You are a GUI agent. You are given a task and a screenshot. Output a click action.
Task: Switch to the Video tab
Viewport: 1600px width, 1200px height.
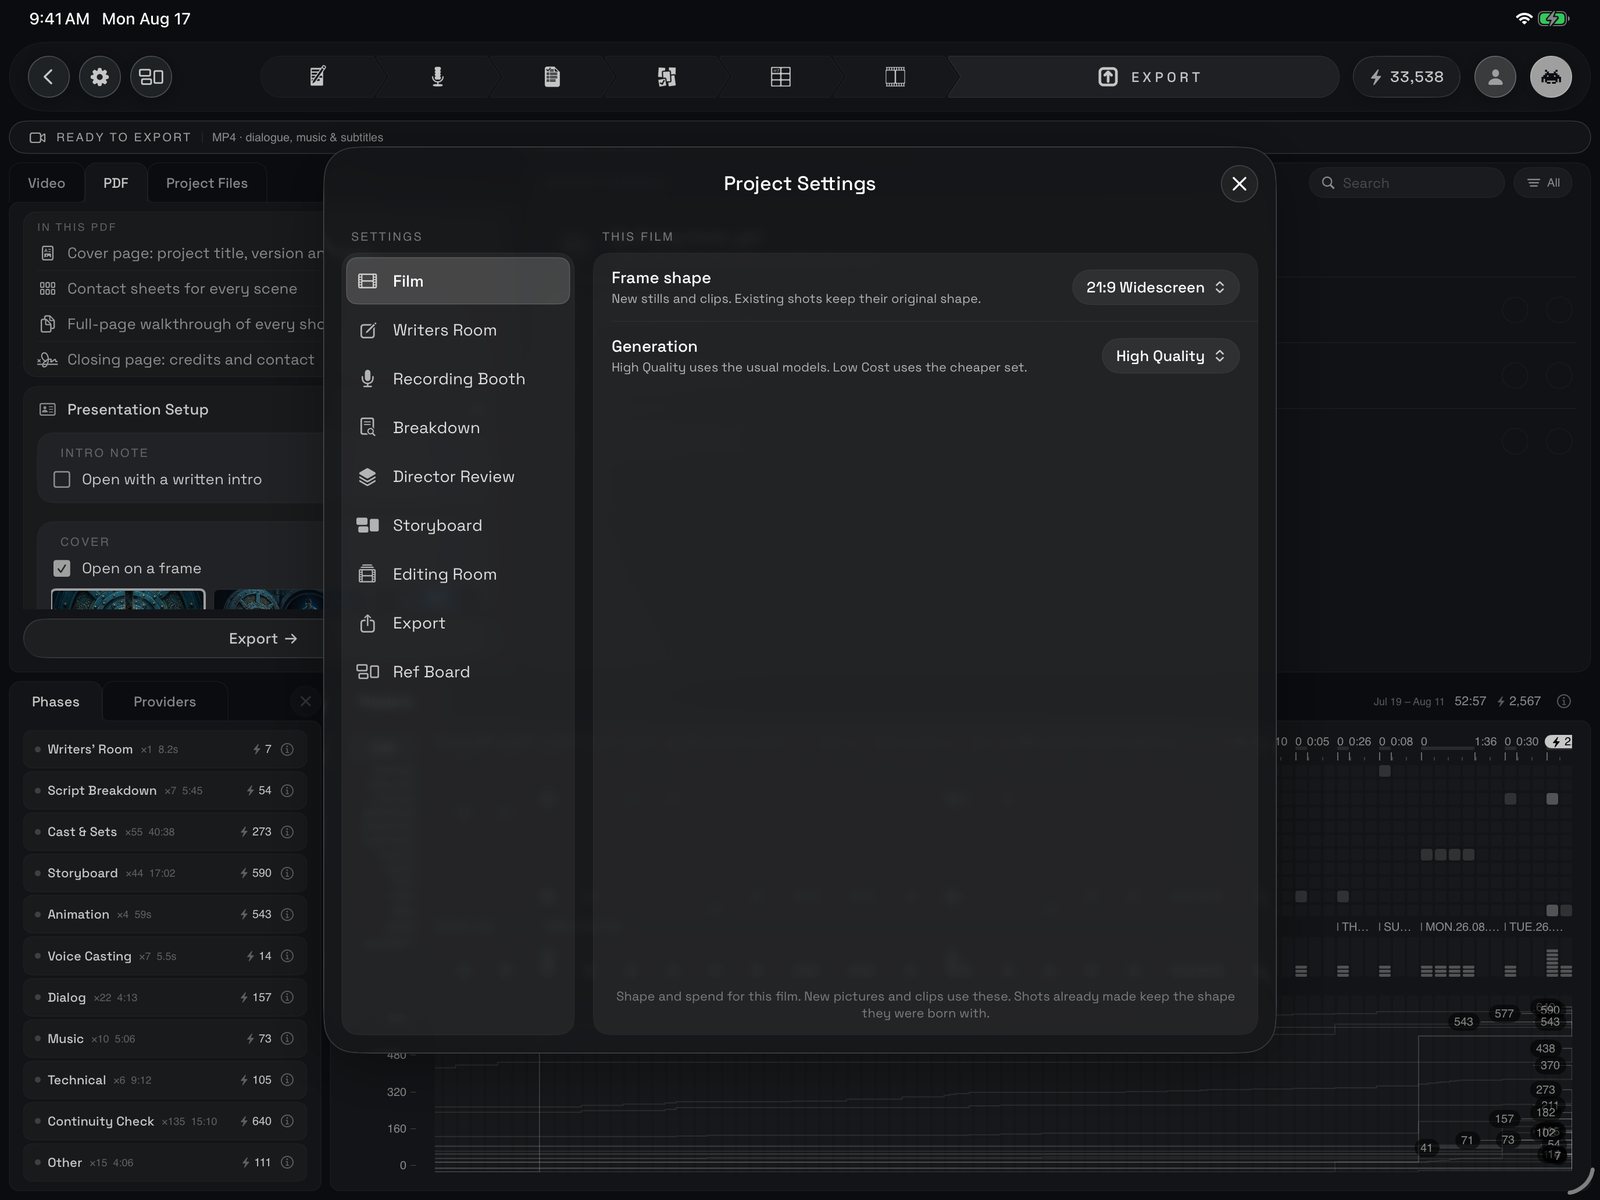[x=47, y=183]
